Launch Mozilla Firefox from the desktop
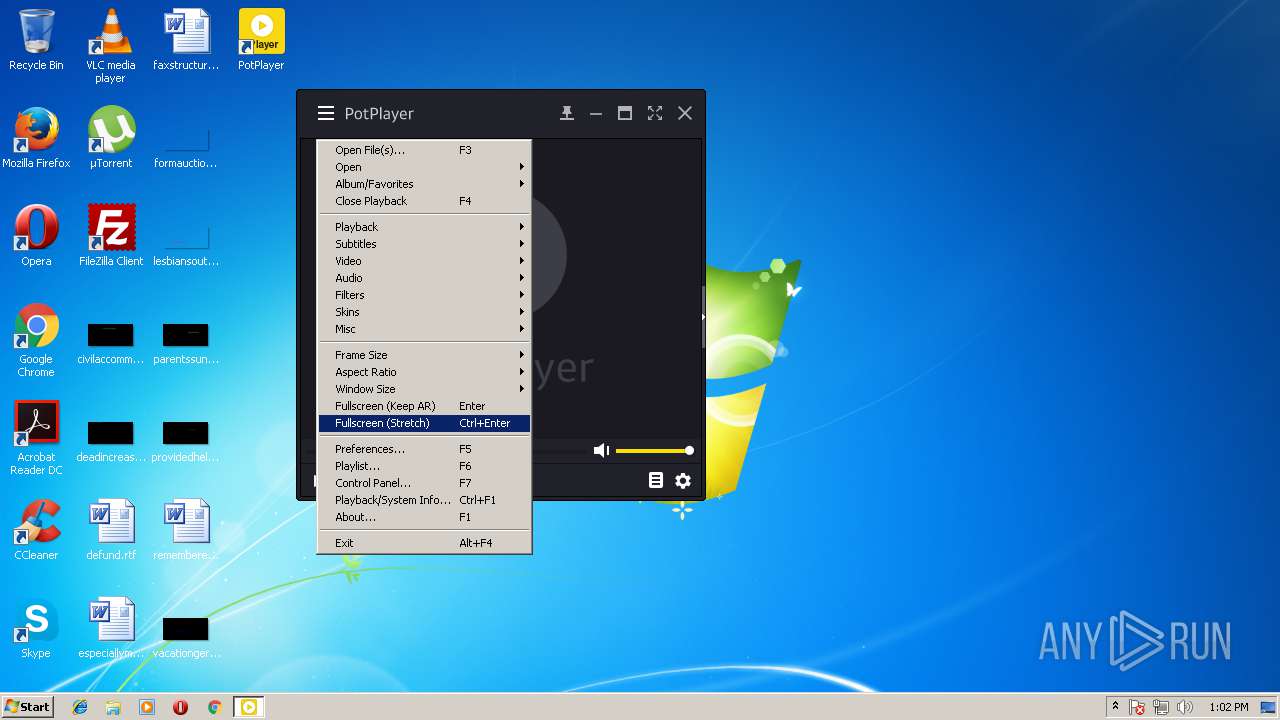Screen dimensions: 1280x720 [x=36, y=138]
